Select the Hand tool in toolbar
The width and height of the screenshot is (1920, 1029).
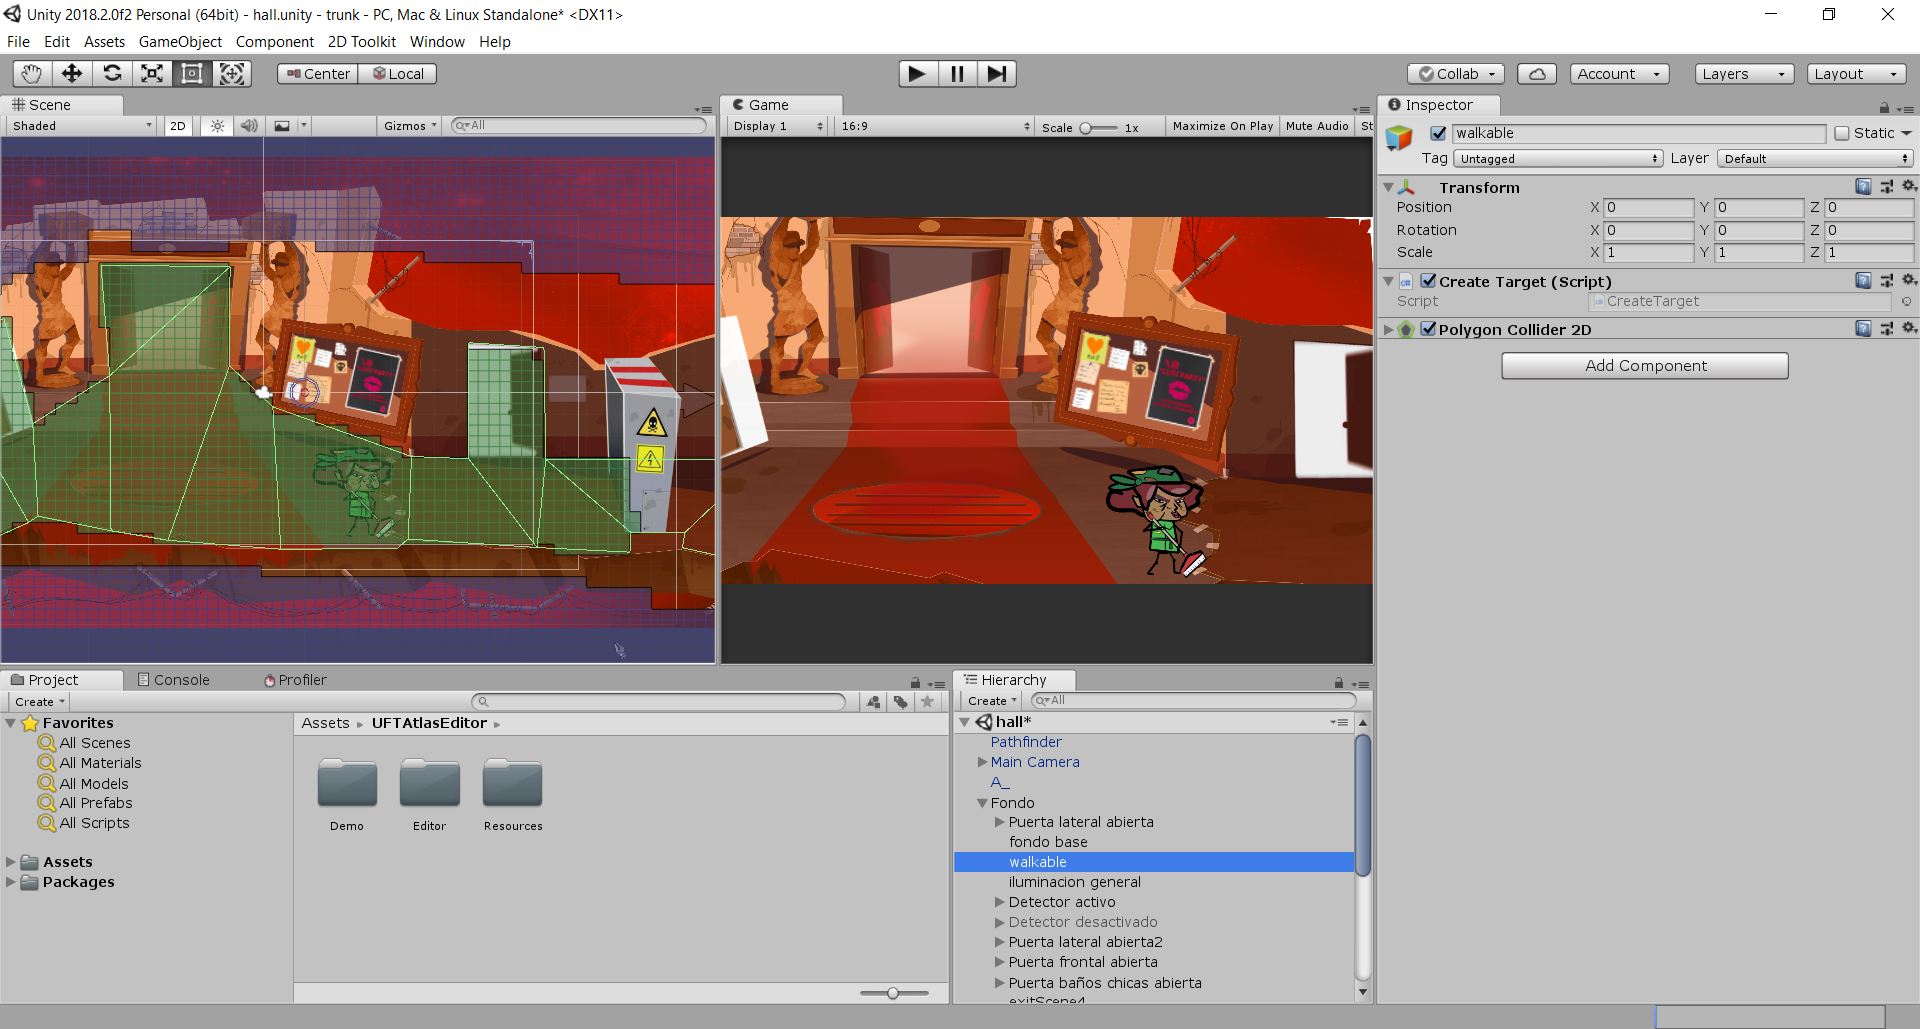(32, 74)
